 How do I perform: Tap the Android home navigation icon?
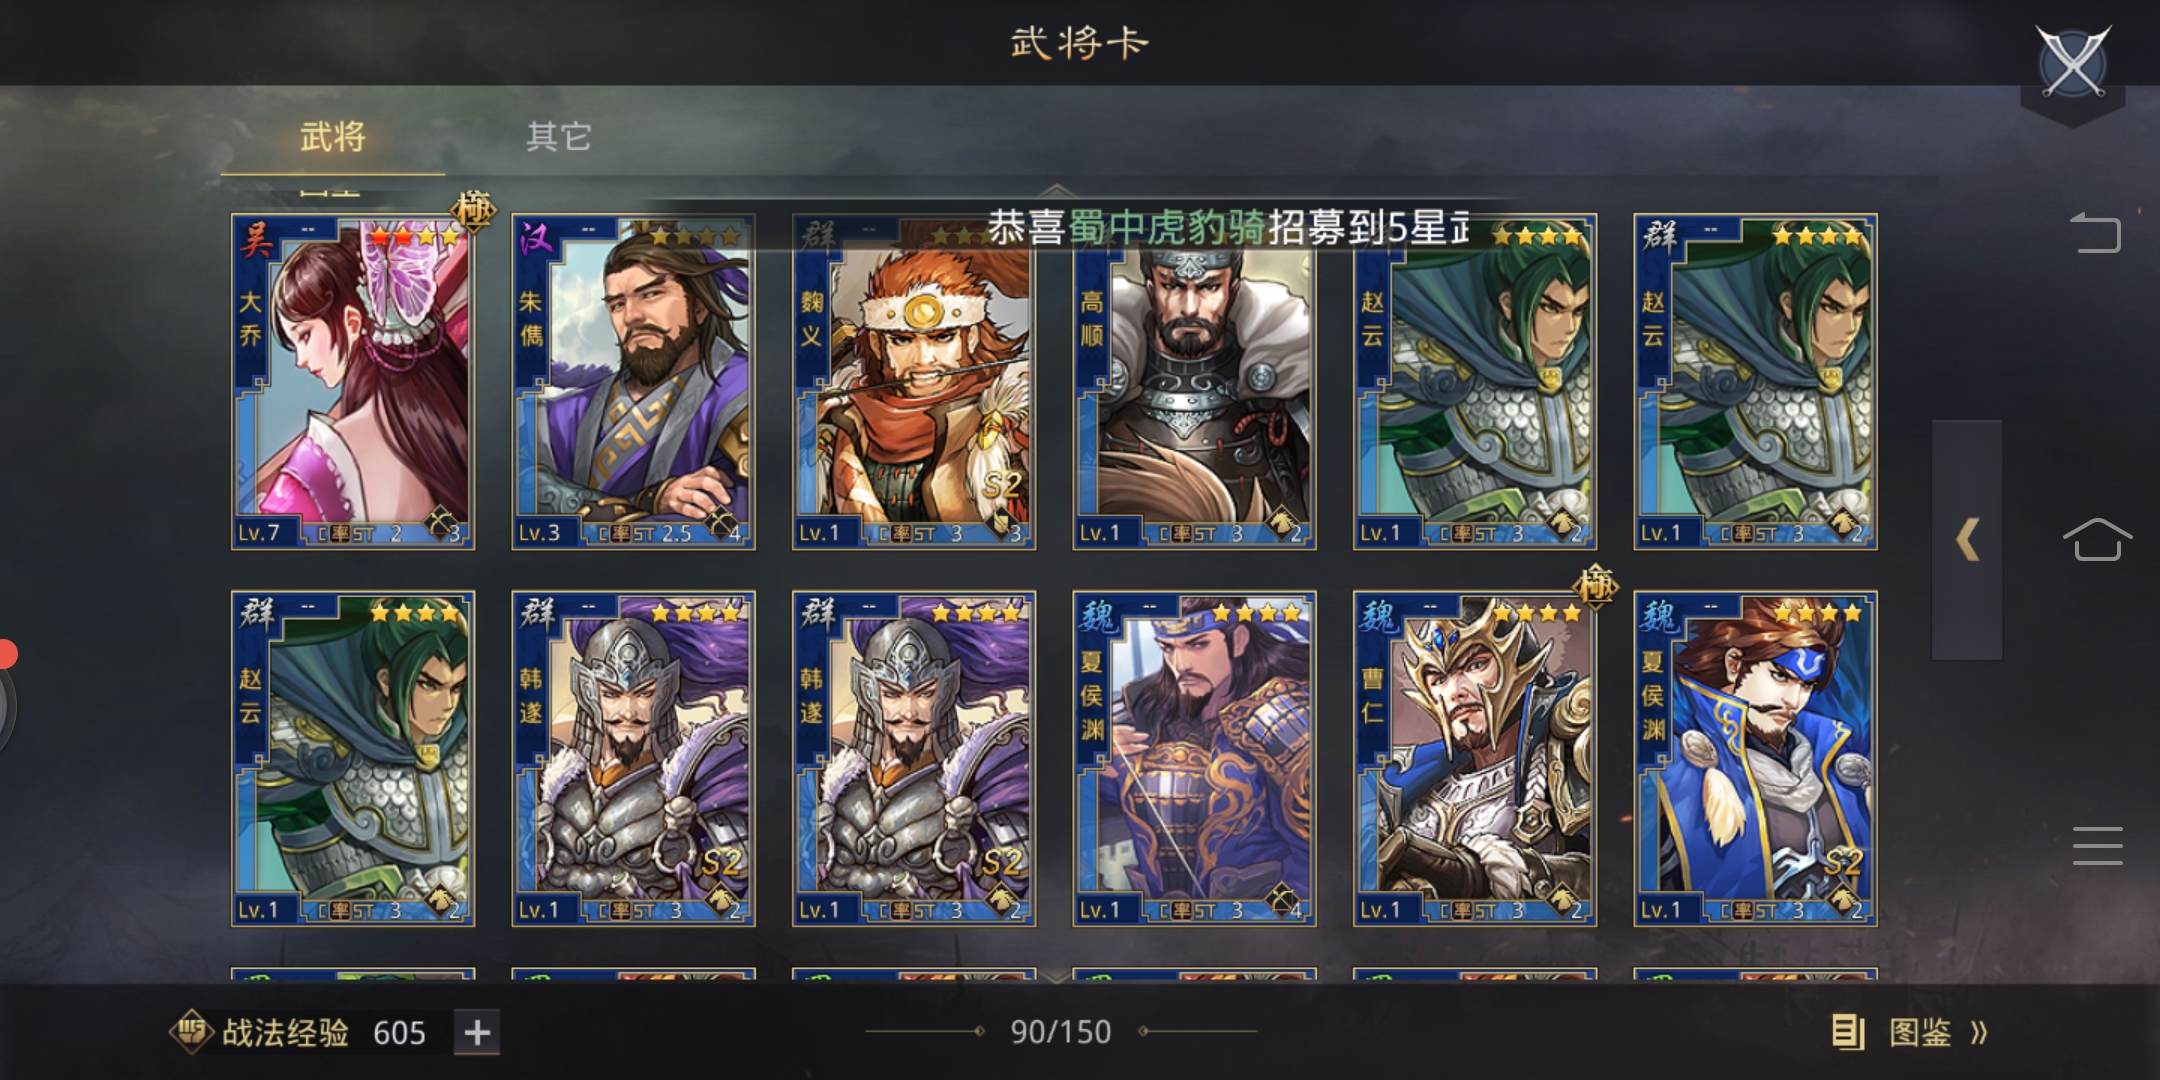2097,540
